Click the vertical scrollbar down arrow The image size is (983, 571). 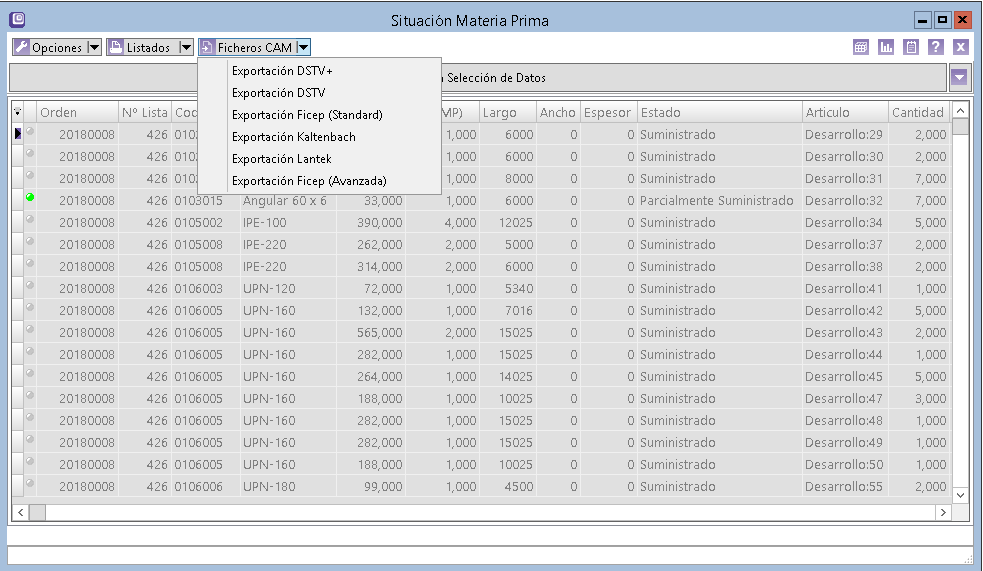tap(960, 494)
